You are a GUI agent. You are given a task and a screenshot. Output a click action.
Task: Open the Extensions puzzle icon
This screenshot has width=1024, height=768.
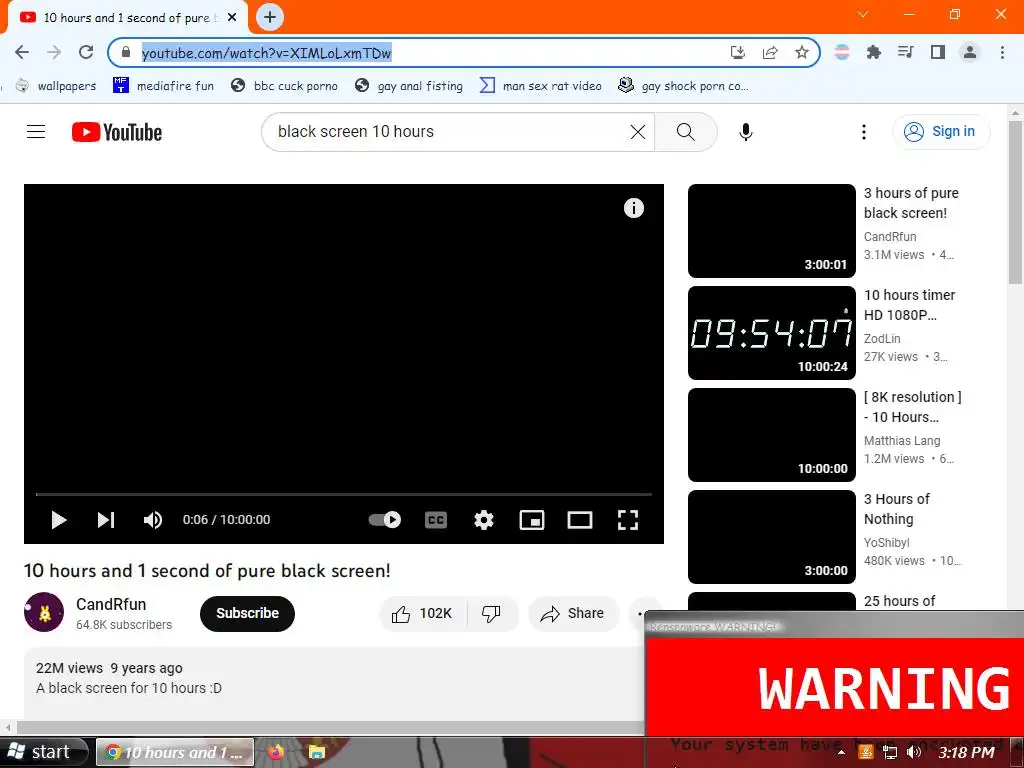tap(873, 52)
